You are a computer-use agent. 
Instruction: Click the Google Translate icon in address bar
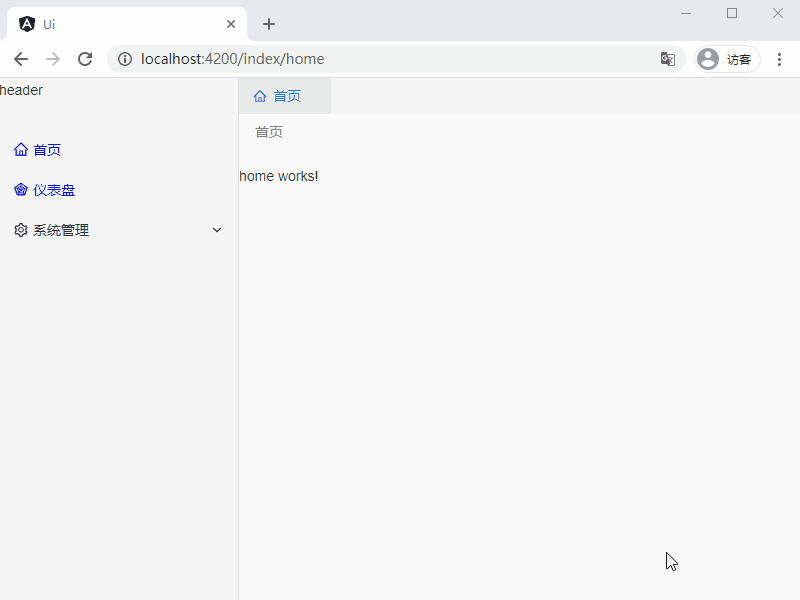point(668,59)
